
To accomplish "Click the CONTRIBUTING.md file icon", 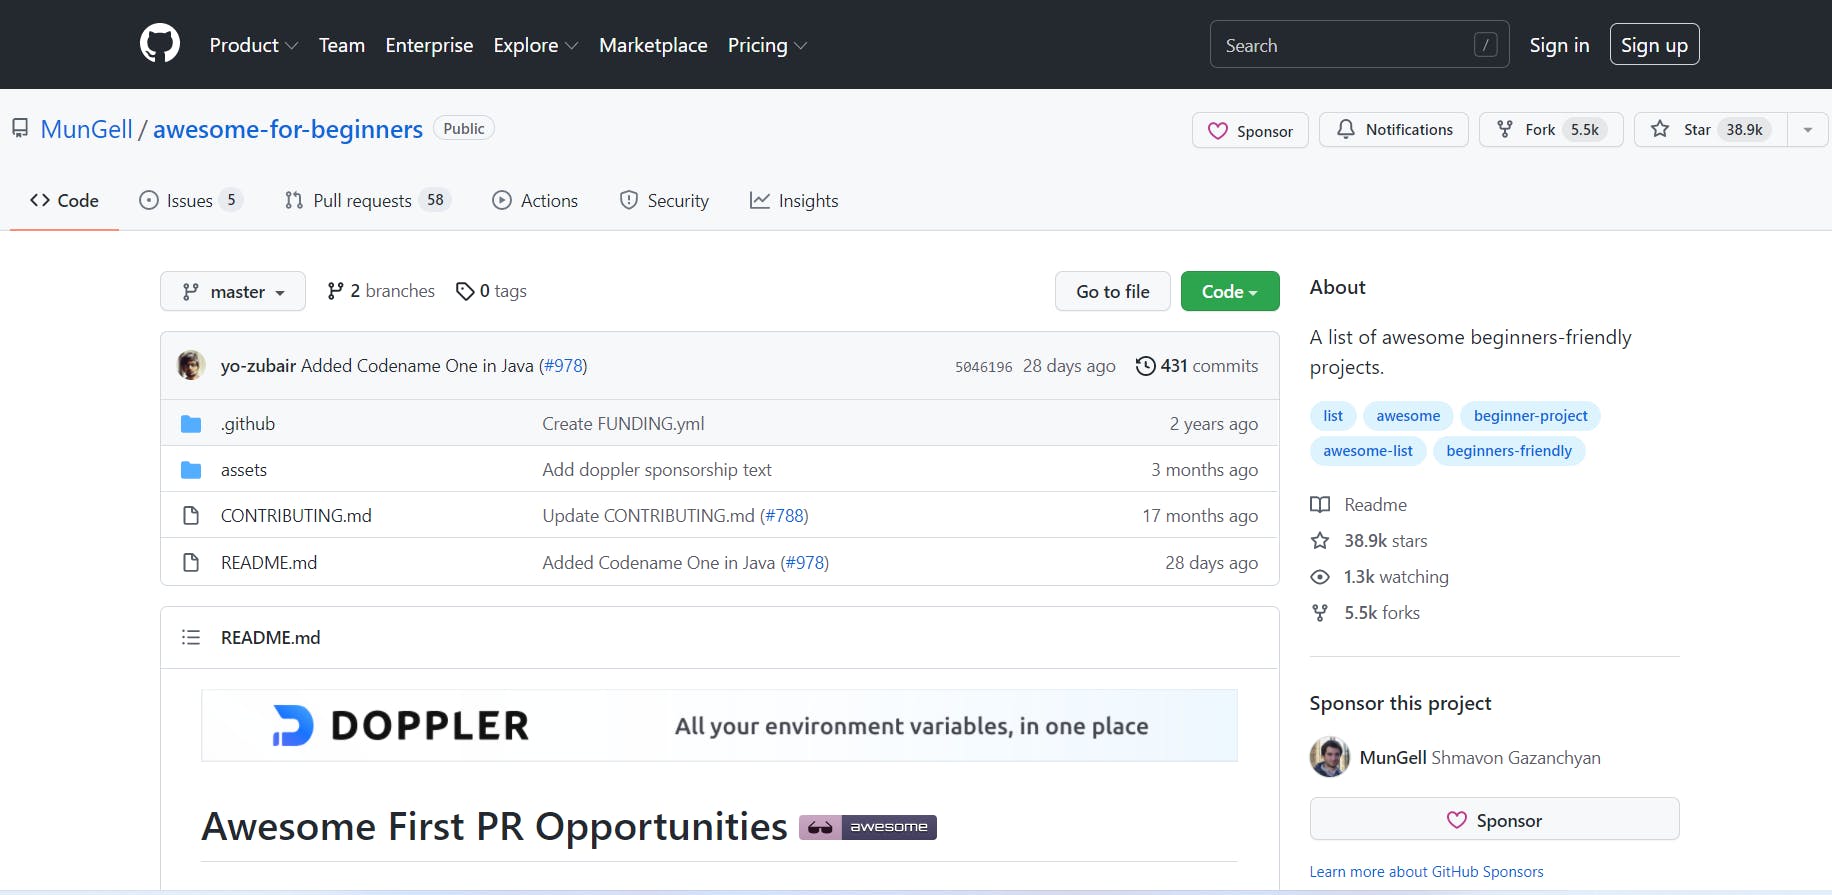I will [x=191, y=516].
